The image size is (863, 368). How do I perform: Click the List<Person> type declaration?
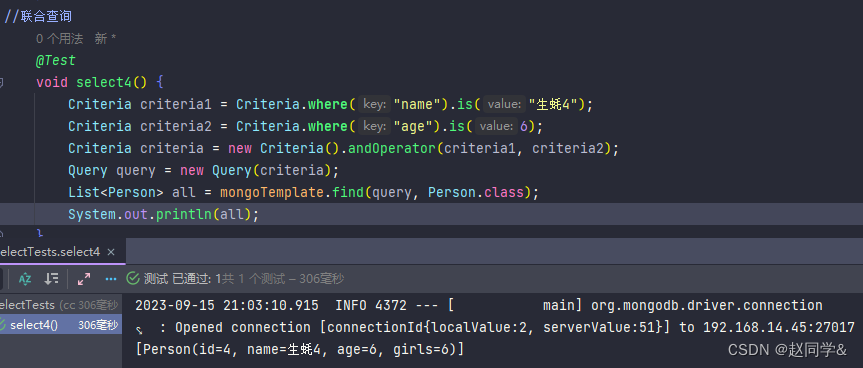coord(116,193)
